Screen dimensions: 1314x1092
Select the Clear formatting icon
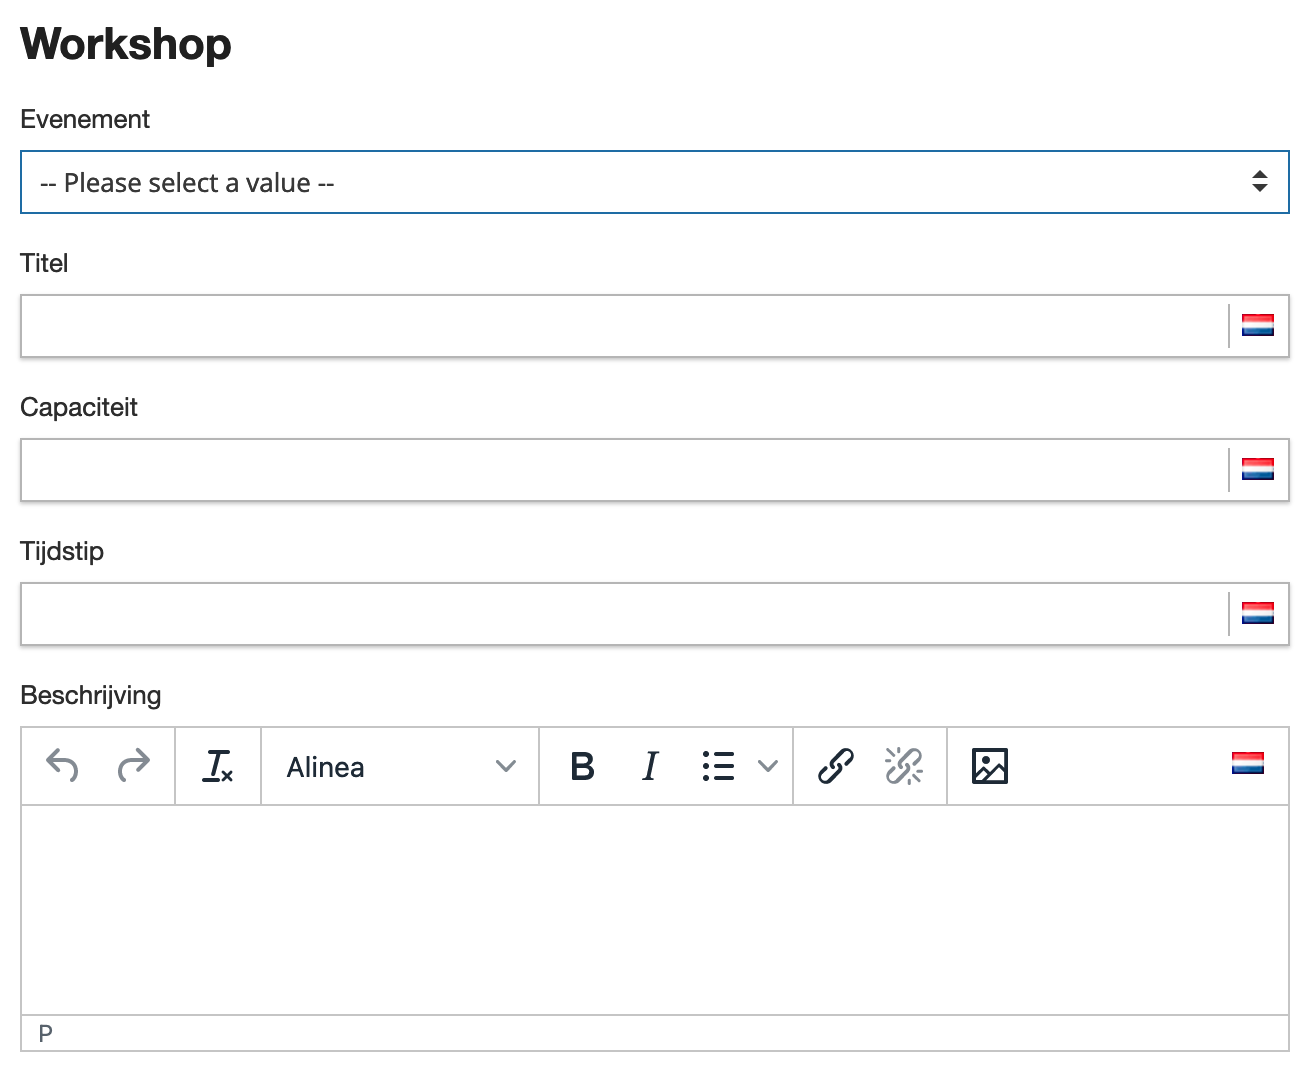(217, 766)
